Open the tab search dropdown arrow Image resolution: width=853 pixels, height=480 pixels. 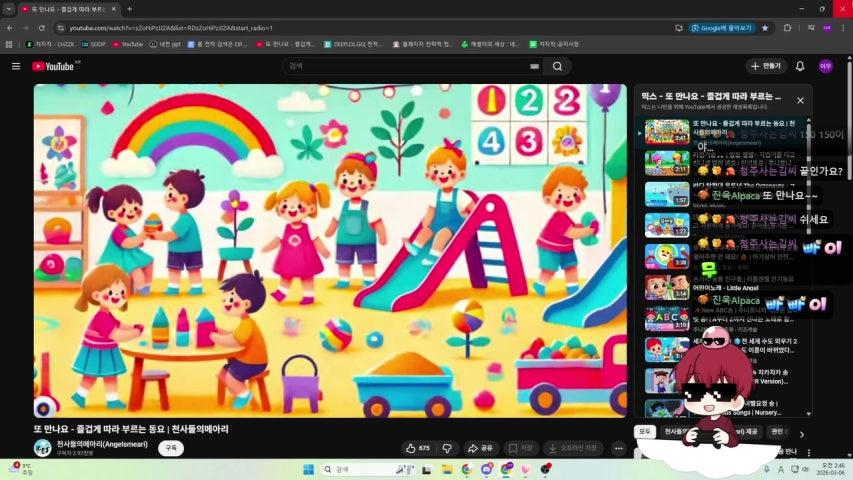pyautogui.click(x=9, y=8)
